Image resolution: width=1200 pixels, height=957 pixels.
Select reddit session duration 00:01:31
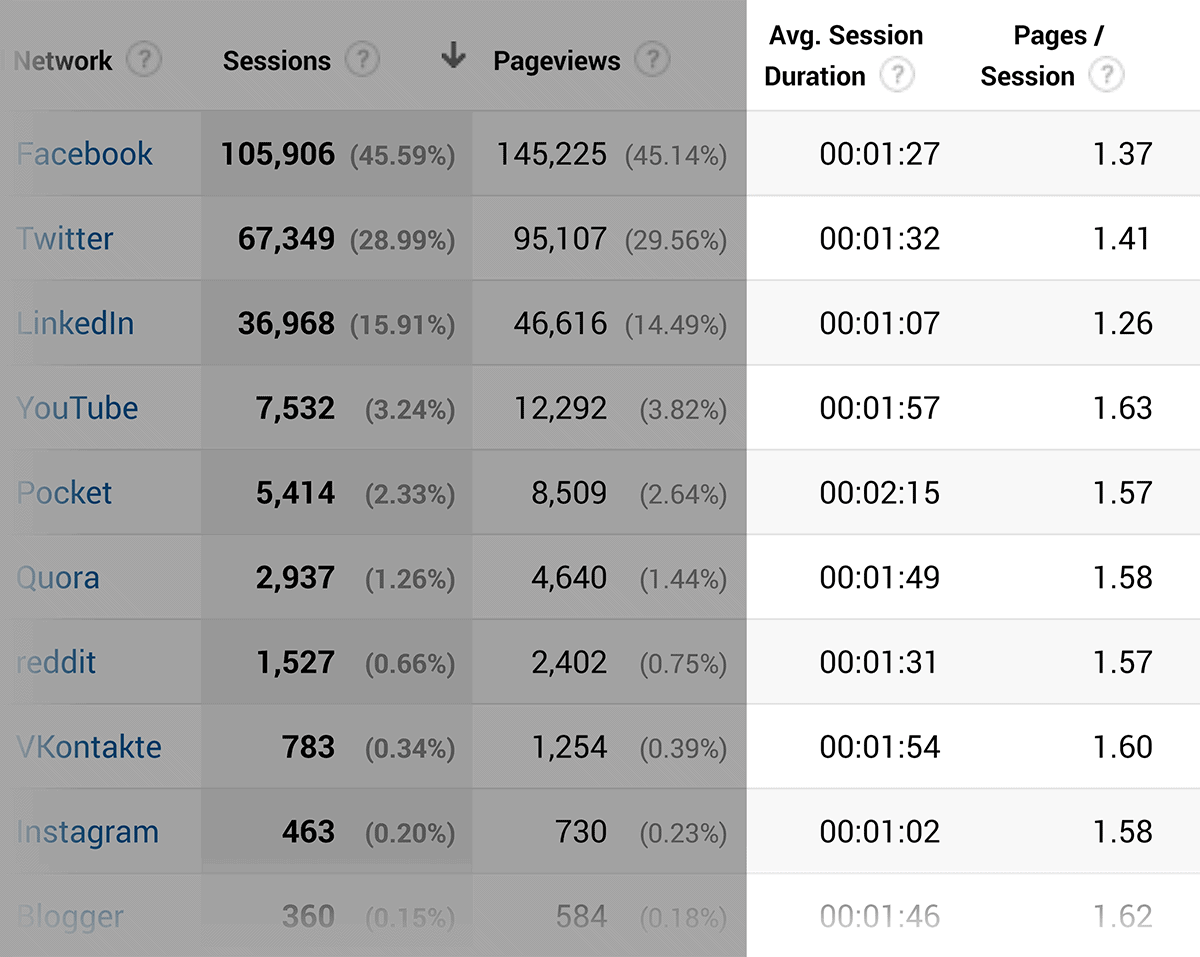click(879, 662)
